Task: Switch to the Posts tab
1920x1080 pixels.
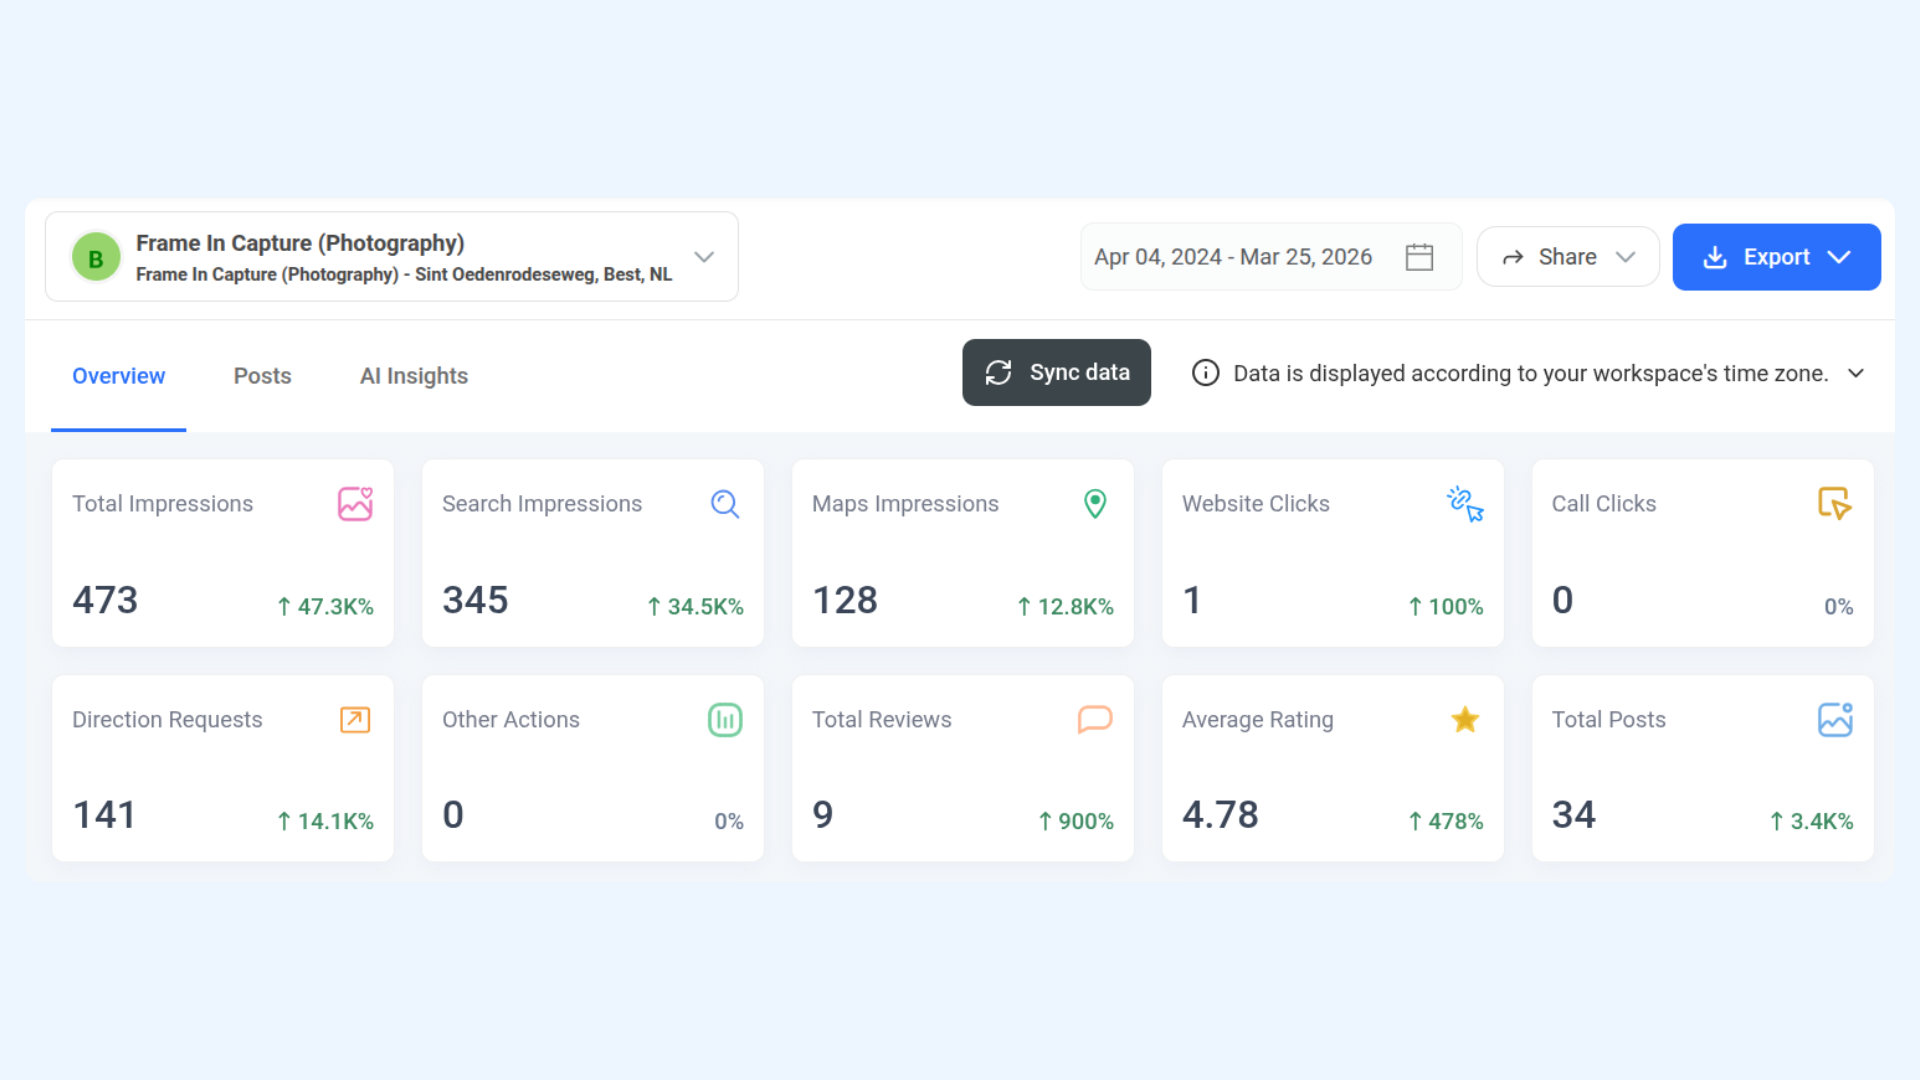Action: pyautogui.click(x=262, y=376)
